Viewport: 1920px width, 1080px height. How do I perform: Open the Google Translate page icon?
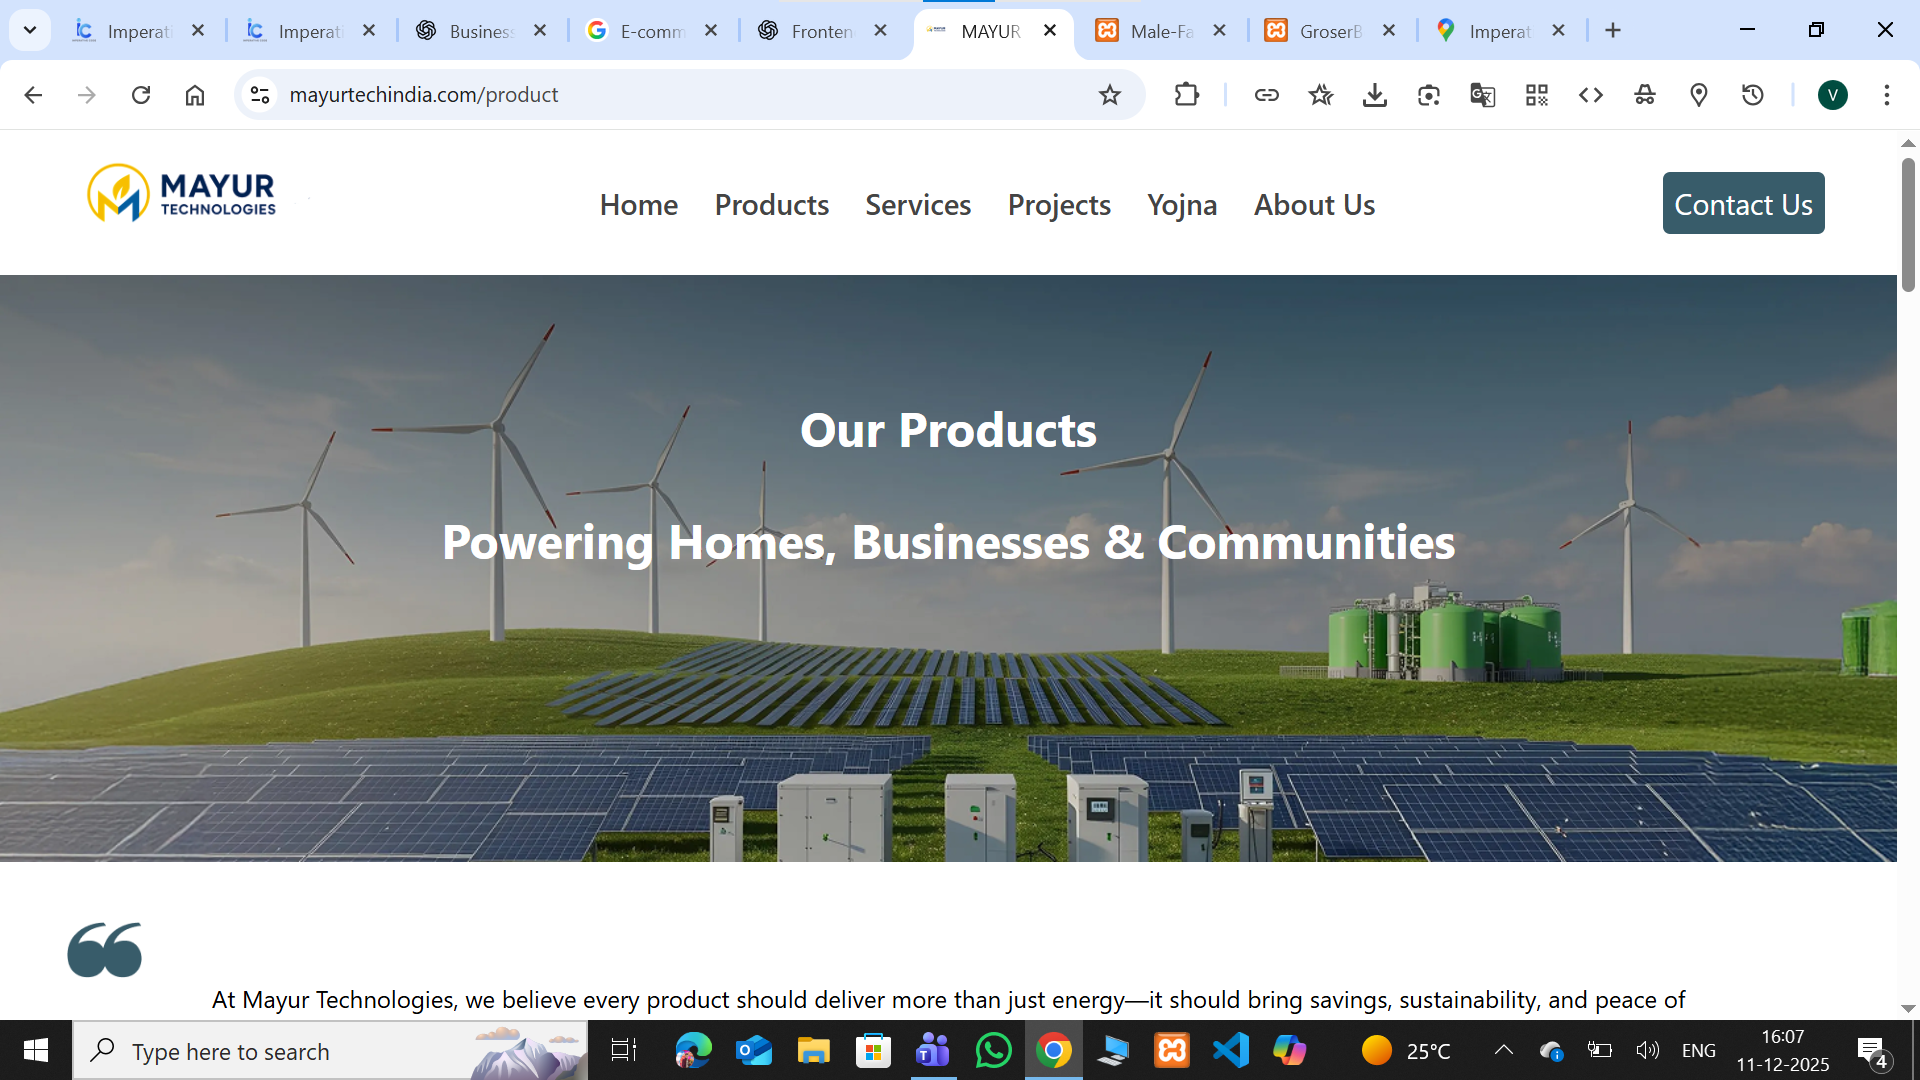tap(1482, 95)
